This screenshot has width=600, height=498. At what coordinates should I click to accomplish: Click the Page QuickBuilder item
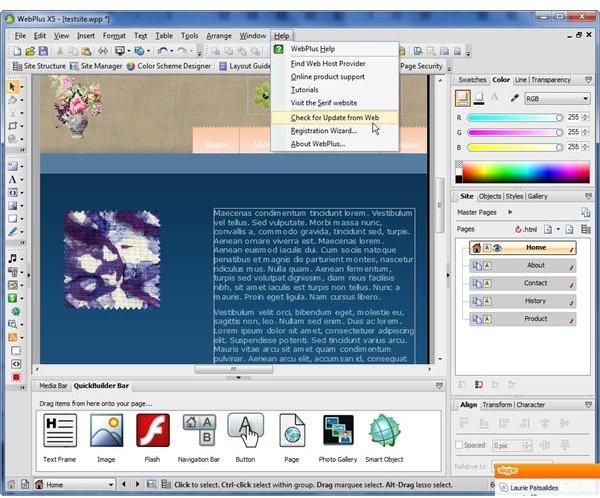(292, 438)
